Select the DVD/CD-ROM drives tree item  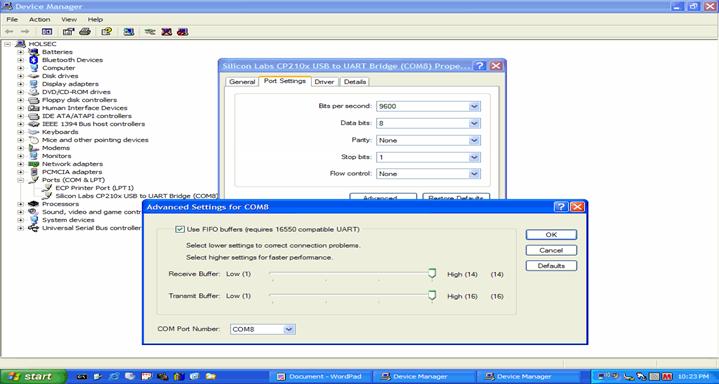coord(76,92)
